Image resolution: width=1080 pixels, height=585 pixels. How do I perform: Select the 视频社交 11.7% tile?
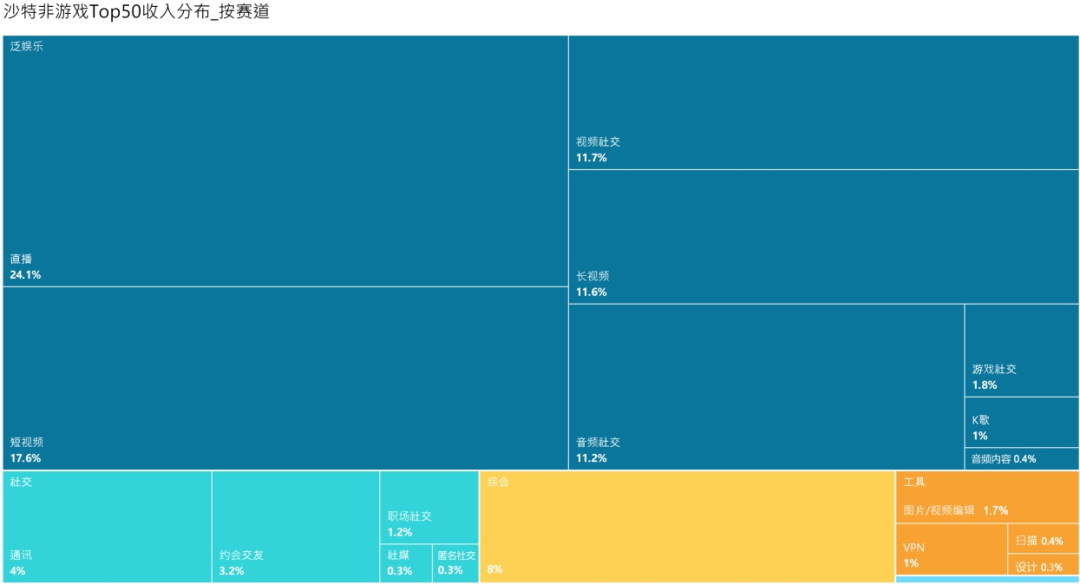tap(823, 103)
